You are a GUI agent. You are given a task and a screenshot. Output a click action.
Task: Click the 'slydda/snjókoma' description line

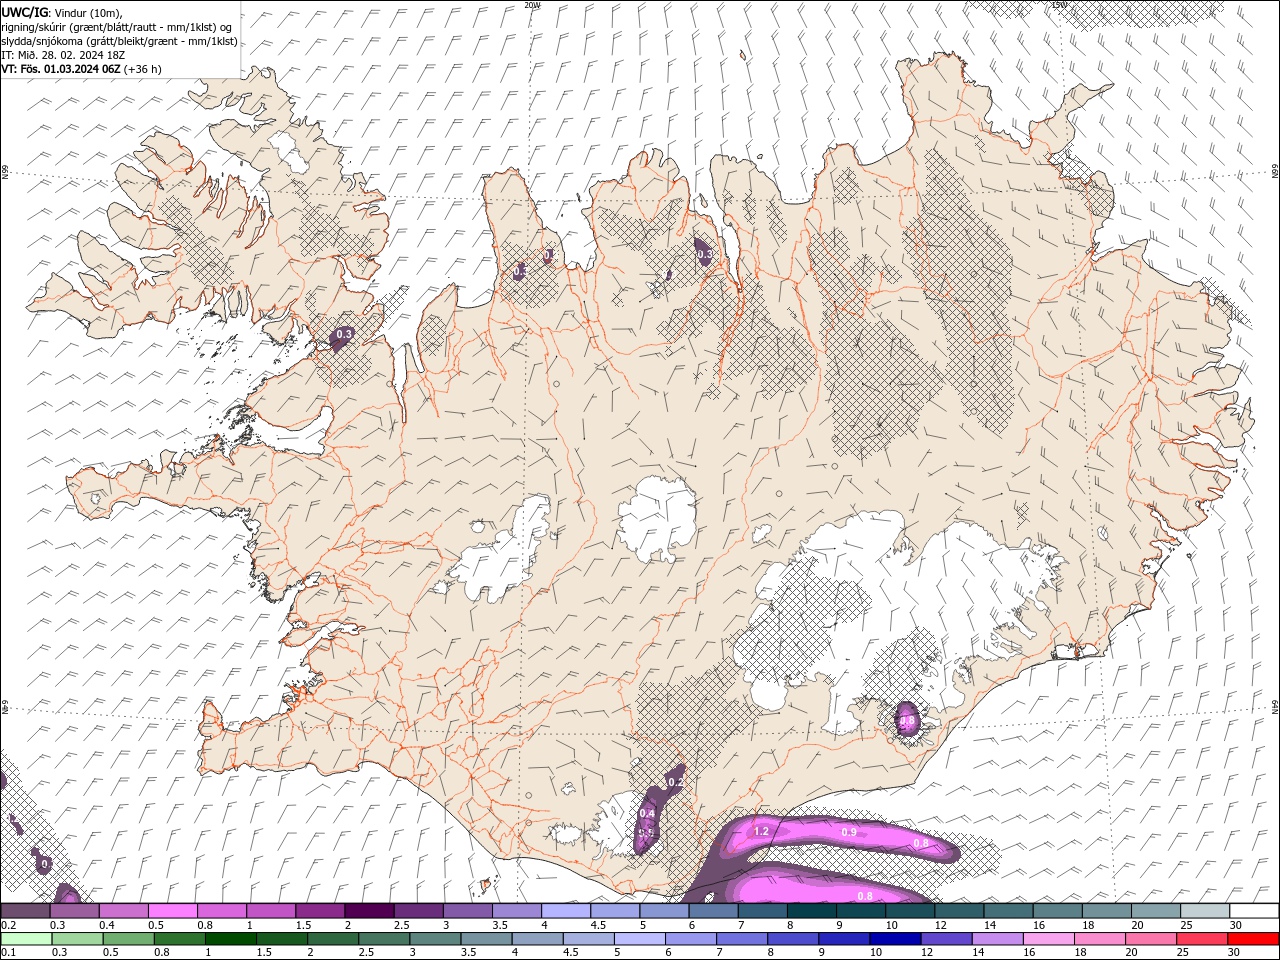[119, 41]
